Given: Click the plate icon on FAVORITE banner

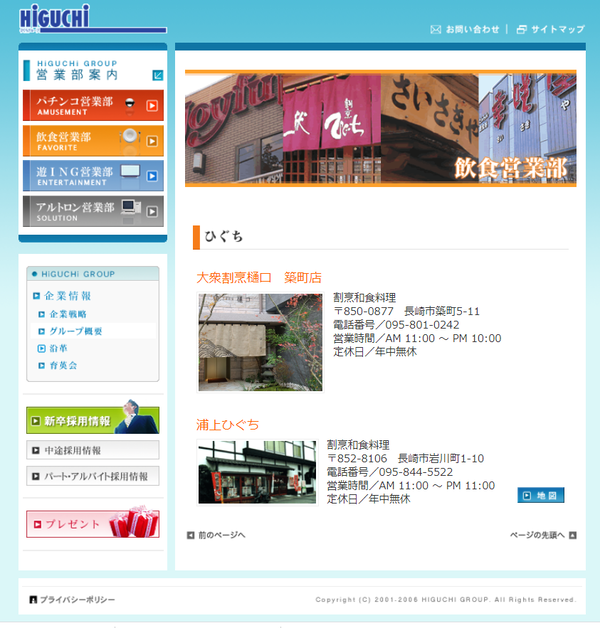Looking at the screenshot, I should click(129, 137).
